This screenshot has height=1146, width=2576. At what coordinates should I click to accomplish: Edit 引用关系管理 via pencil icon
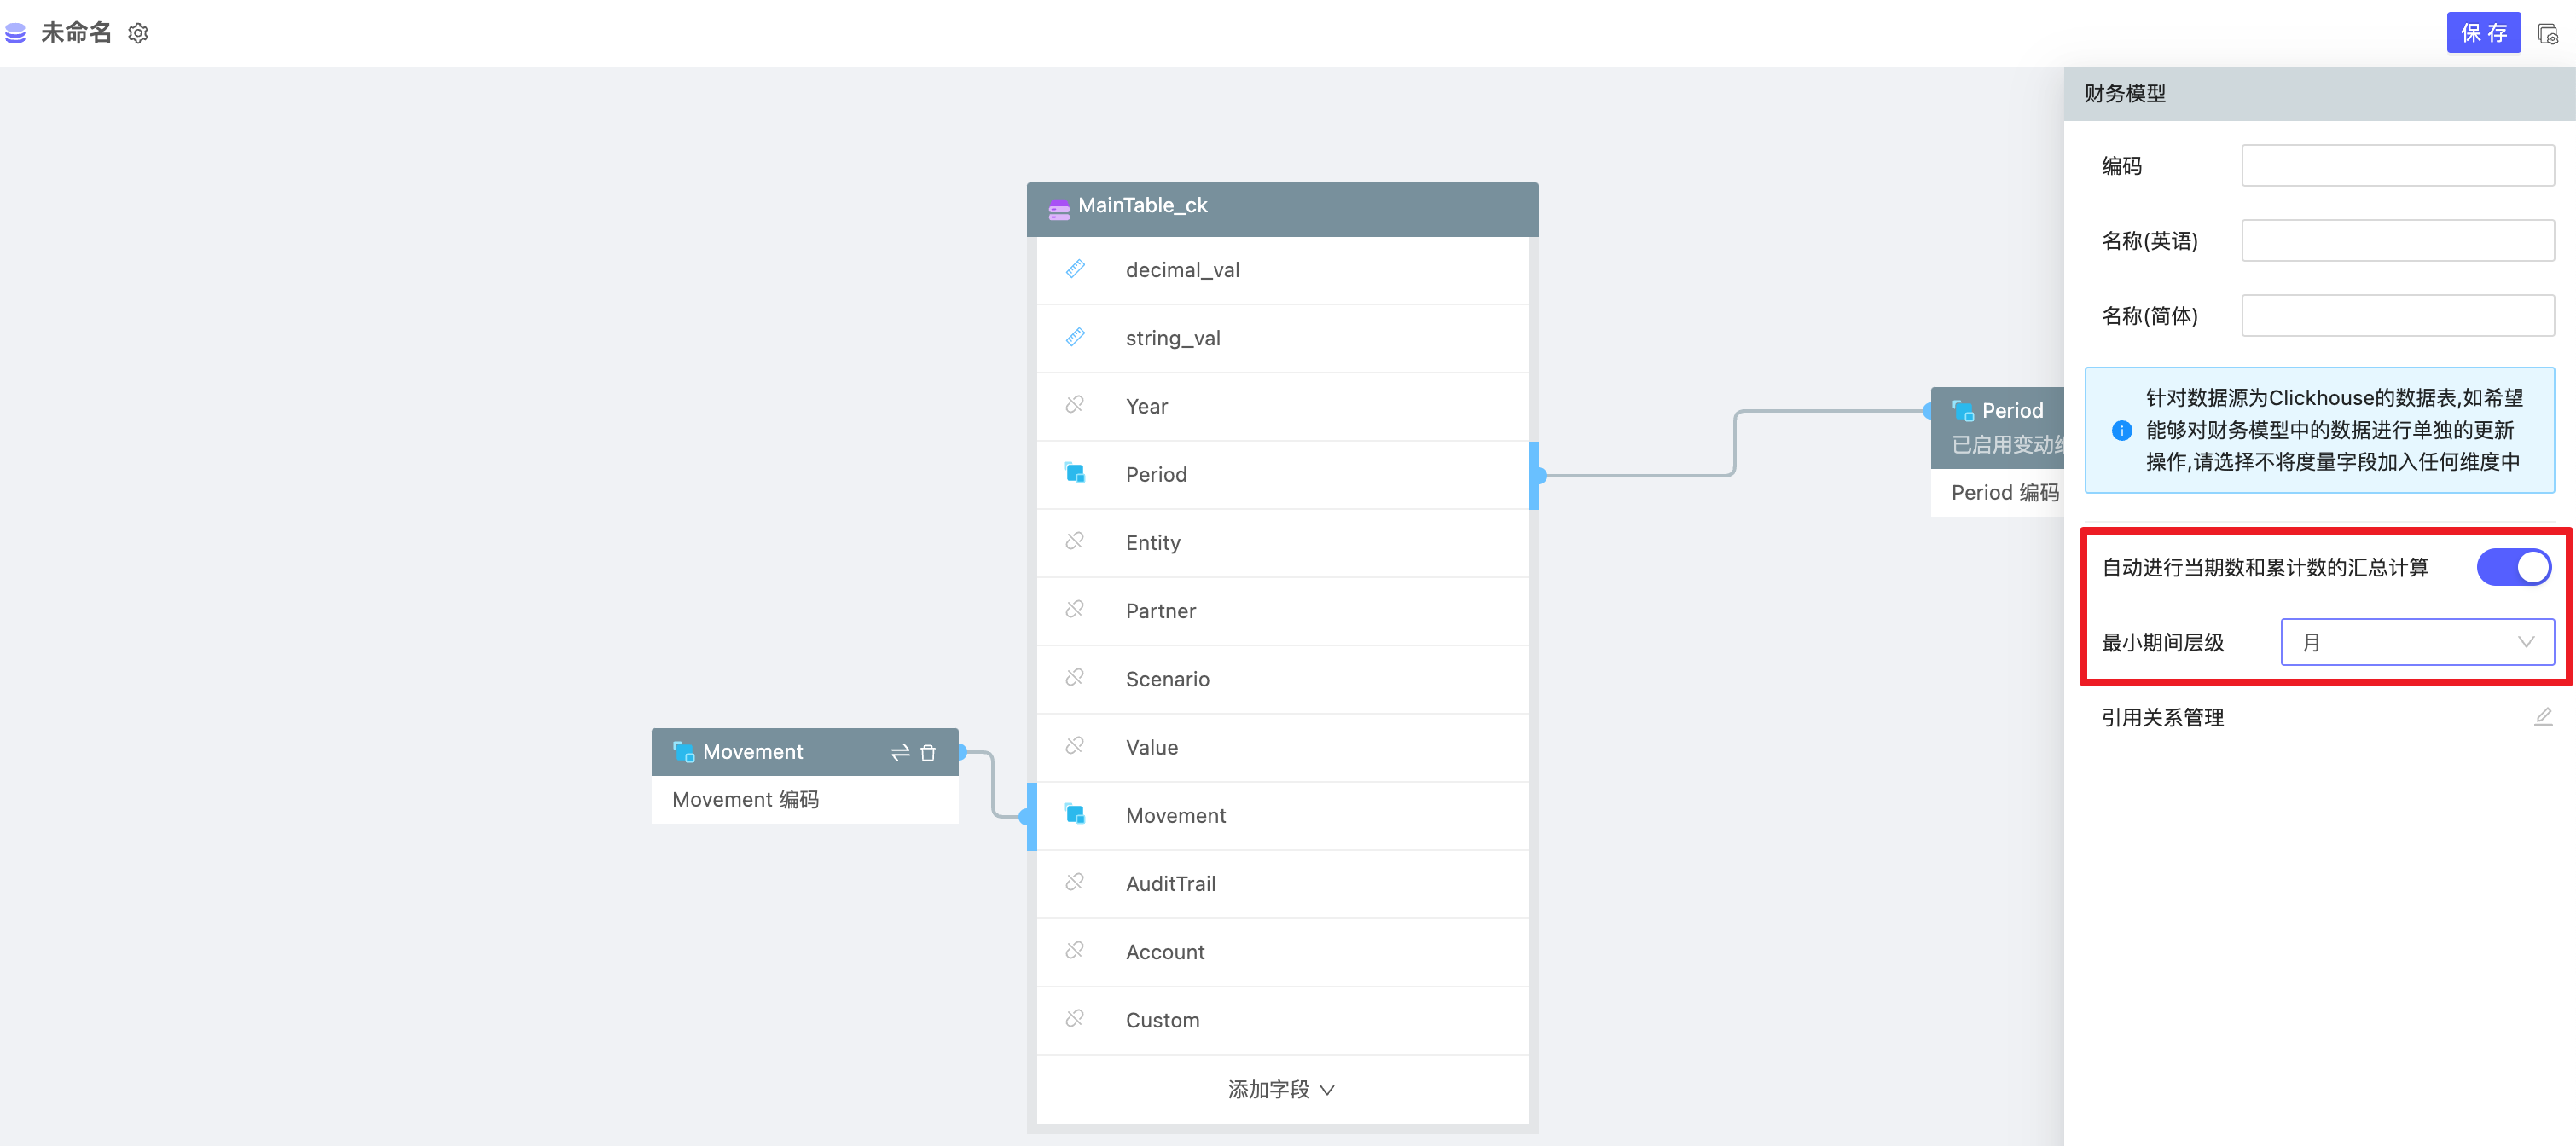(x=2543, y=717)
